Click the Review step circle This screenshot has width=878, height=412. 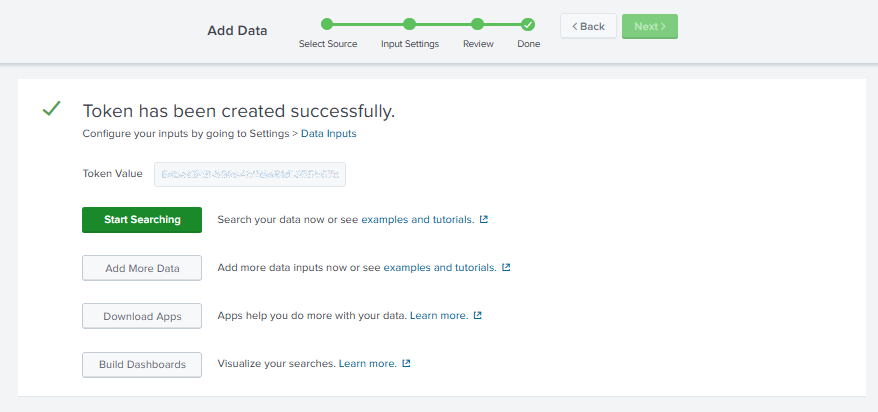point(478,24)
